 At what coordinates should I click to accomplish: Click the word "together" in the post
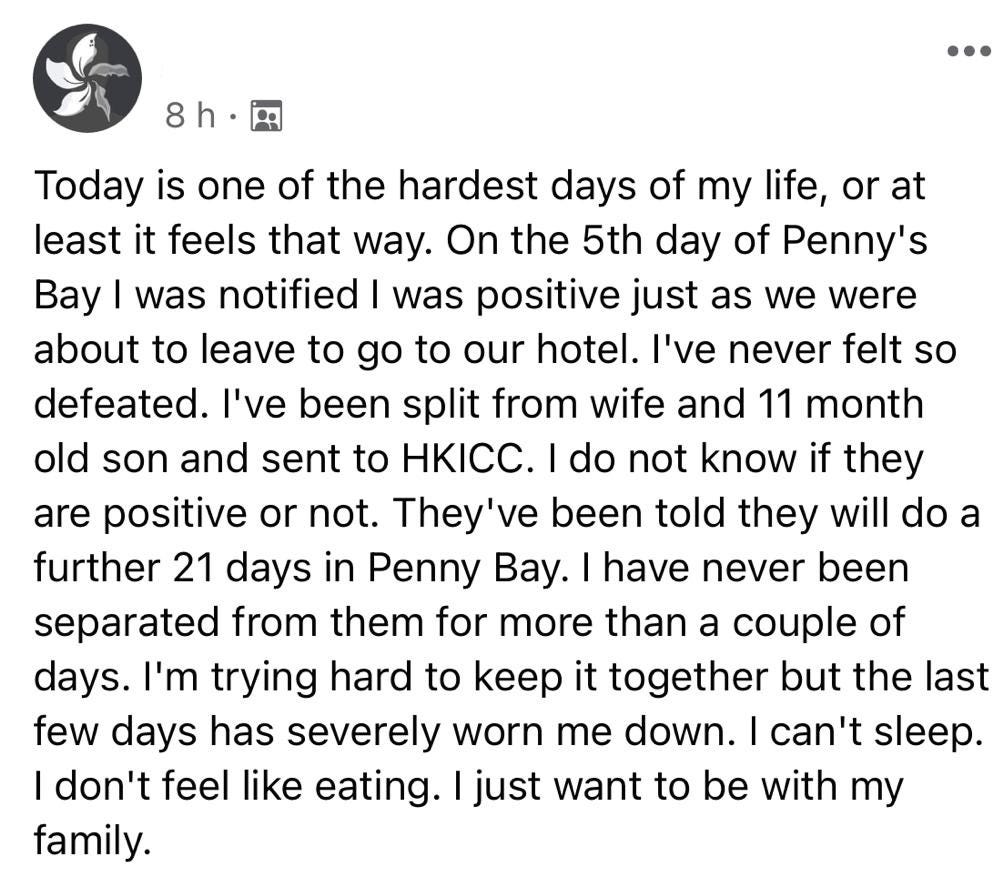(x=688, y=677)
